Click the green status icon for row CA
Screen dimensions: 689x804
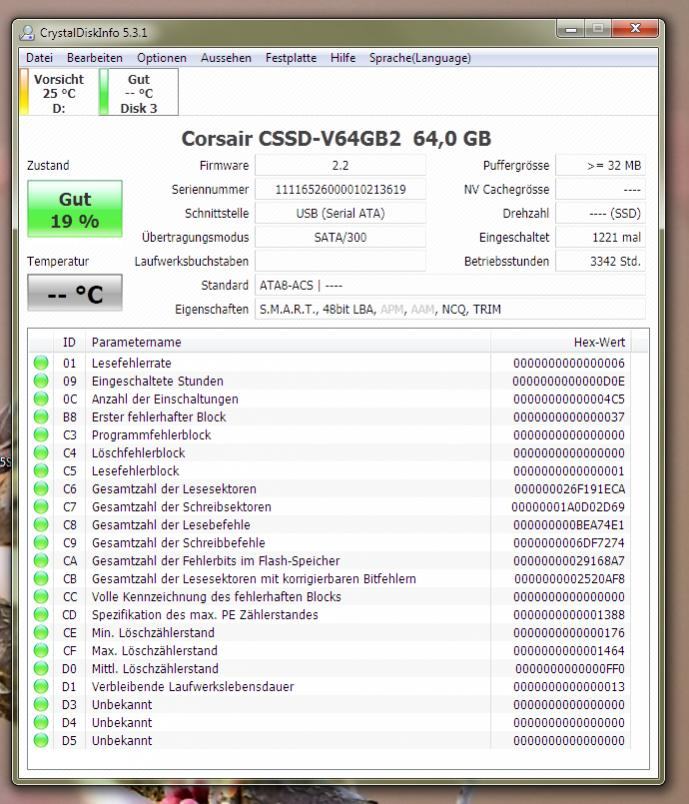tap(41, 560)
